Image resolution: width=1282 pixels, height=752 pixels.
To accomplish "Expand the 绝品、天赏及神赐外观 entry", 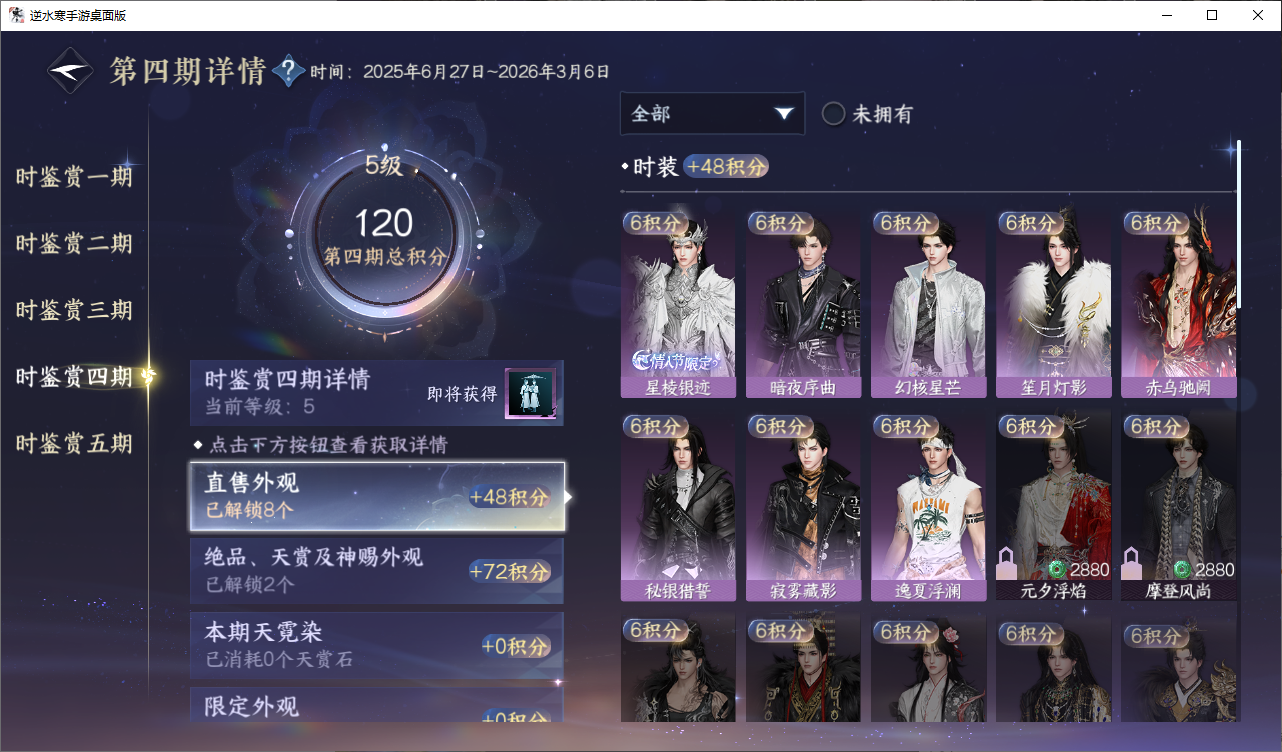I will point(377,571).
